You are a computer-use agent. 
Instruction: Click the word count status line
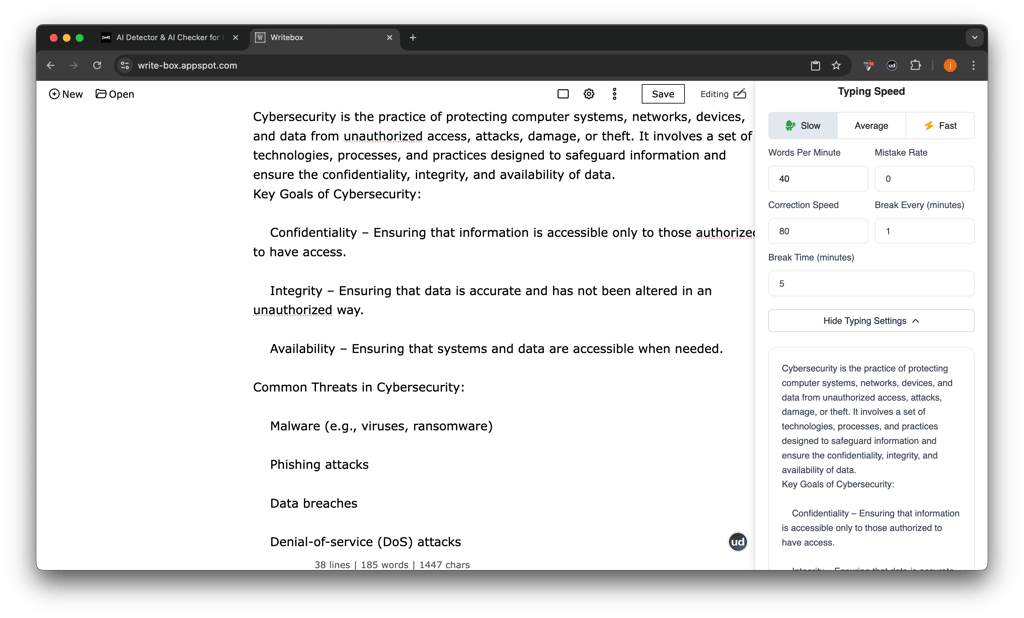[x=392, y=564]
